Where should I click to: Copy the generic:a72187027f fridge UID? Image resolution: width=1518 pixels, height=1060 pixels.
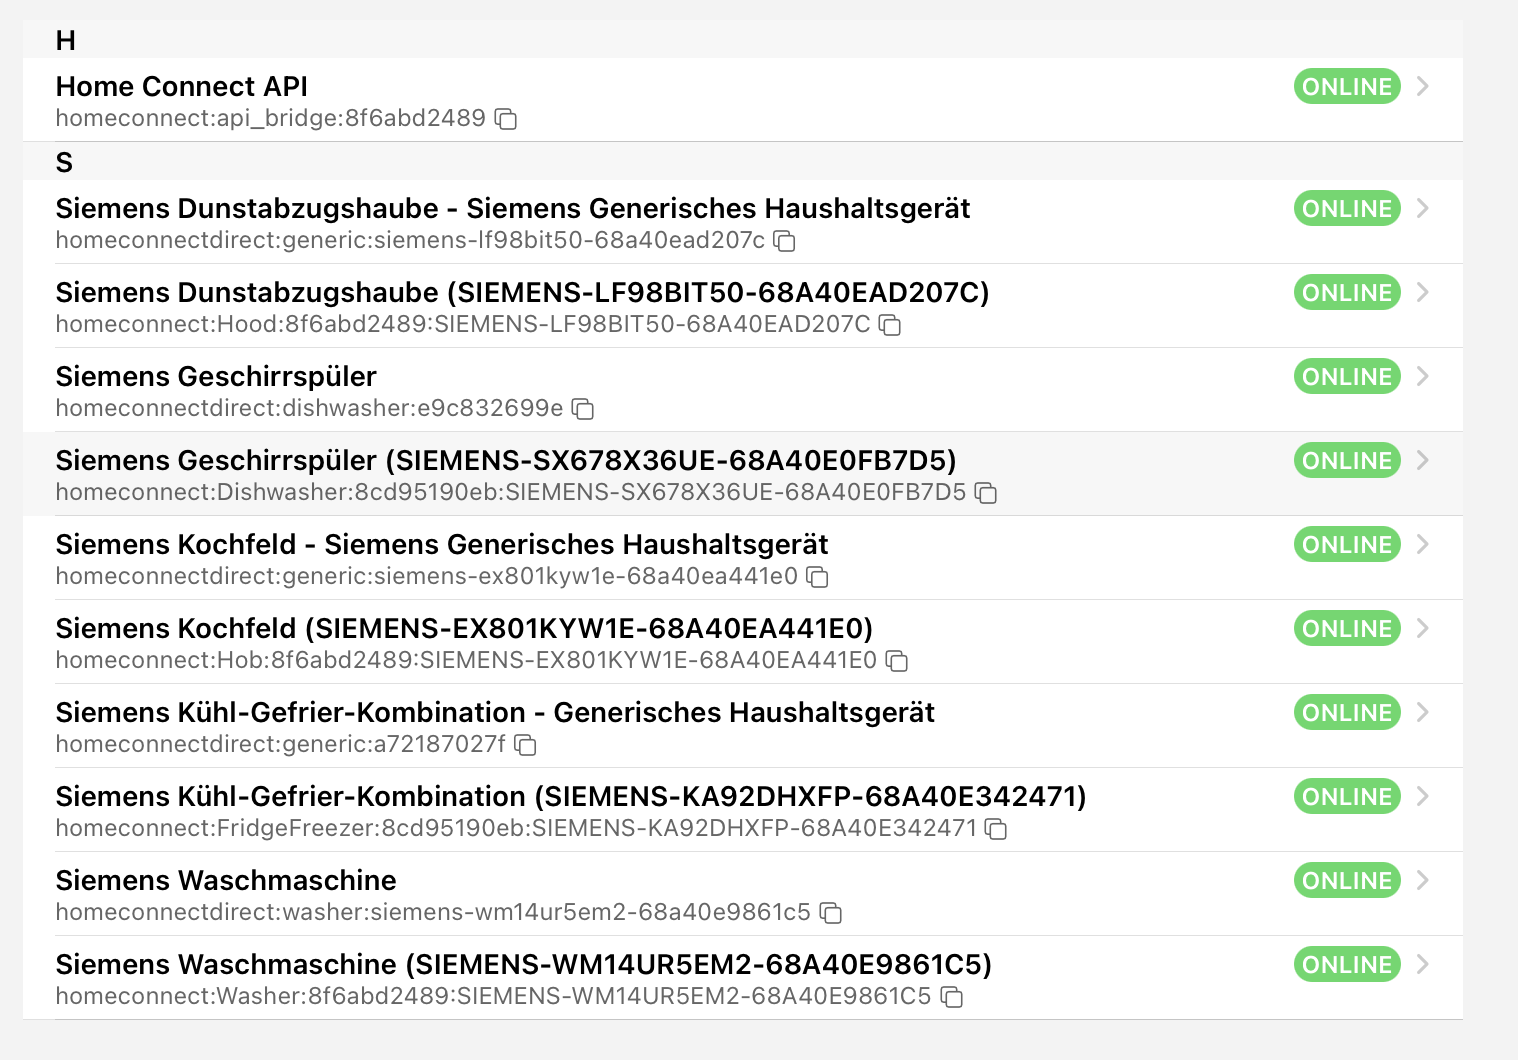526,745
